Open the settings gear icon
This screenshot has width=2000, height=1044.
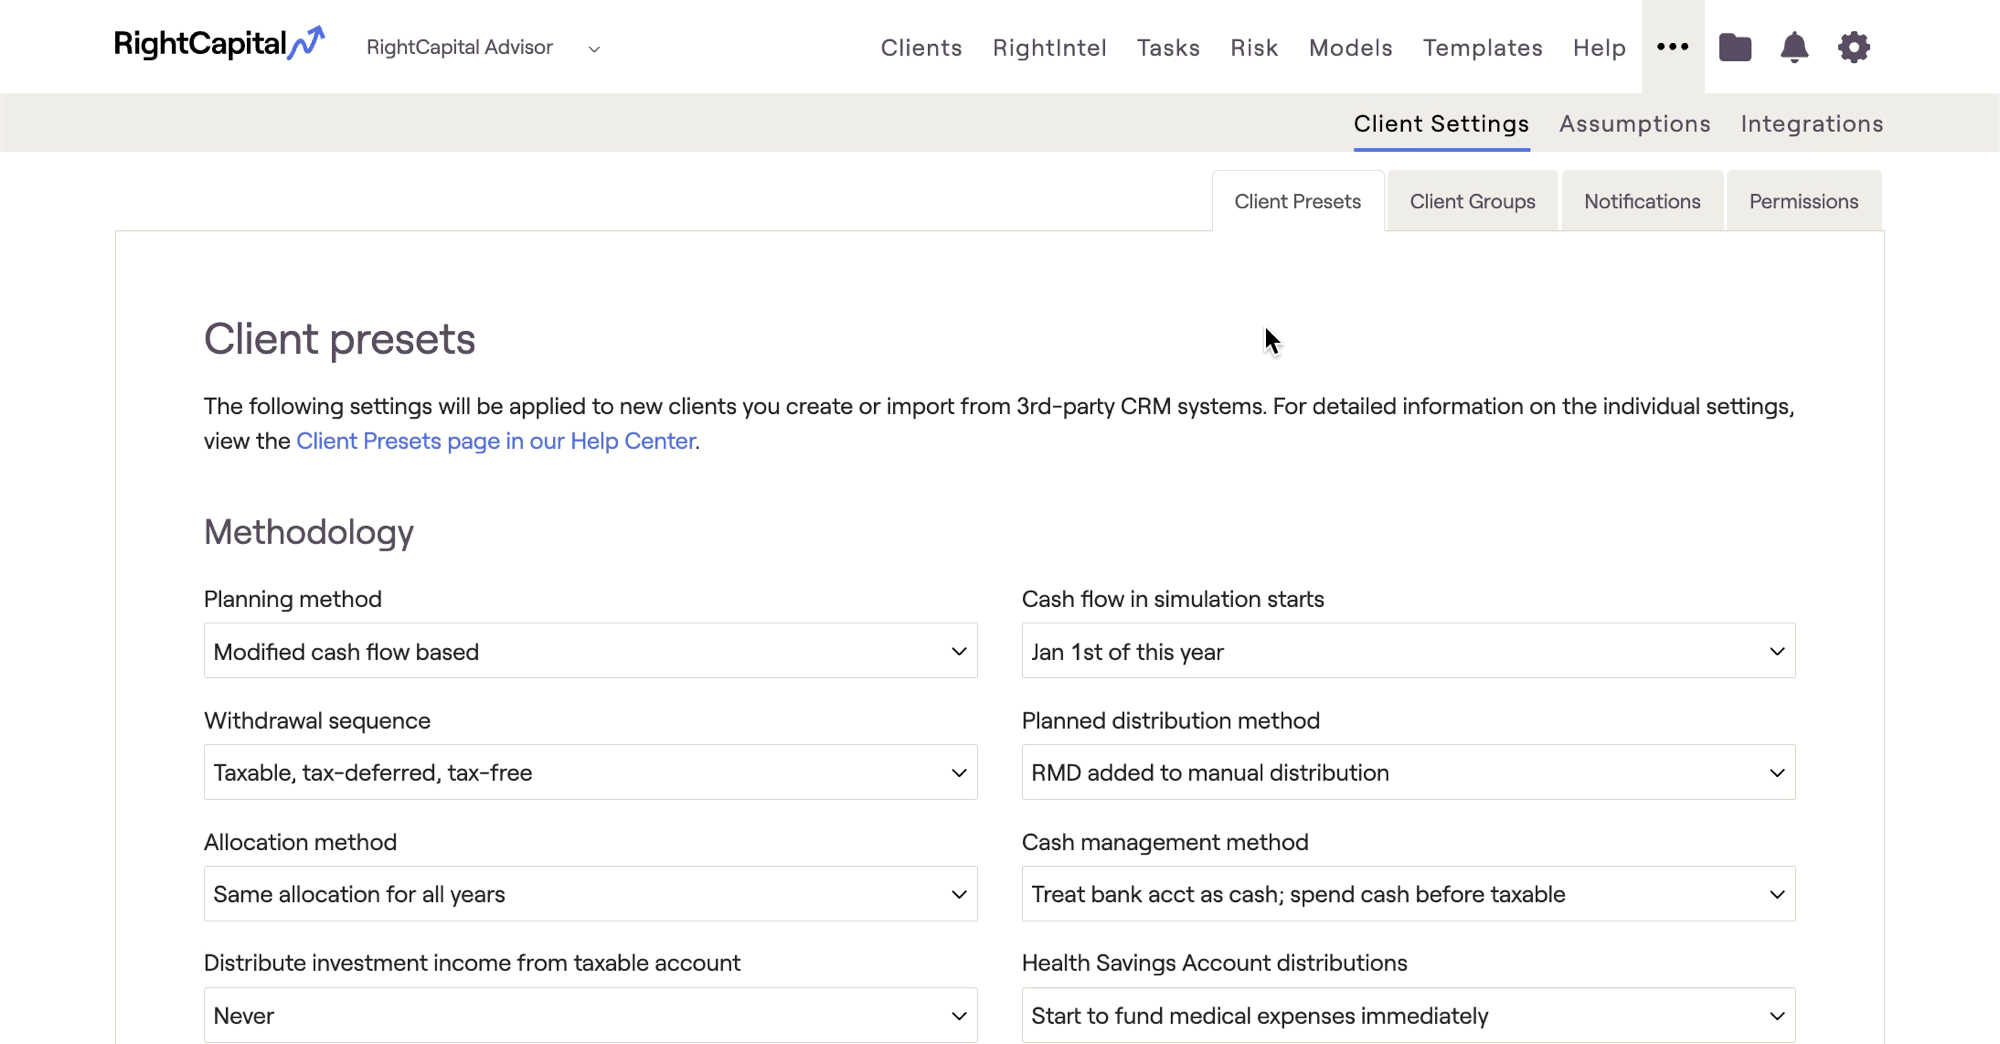coord(1854,47)
